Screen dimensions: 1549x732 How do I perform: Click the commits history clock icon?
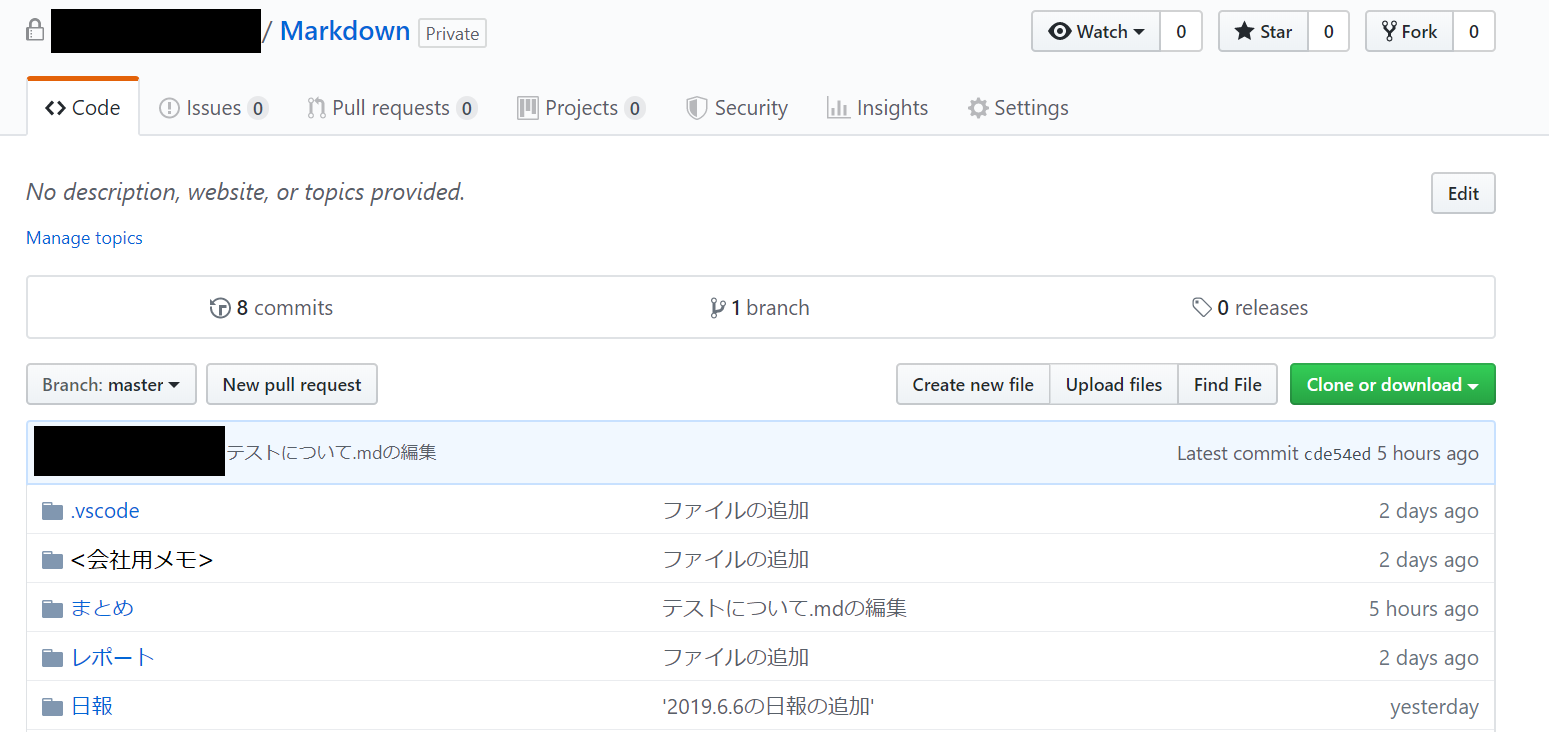point(220,308)
